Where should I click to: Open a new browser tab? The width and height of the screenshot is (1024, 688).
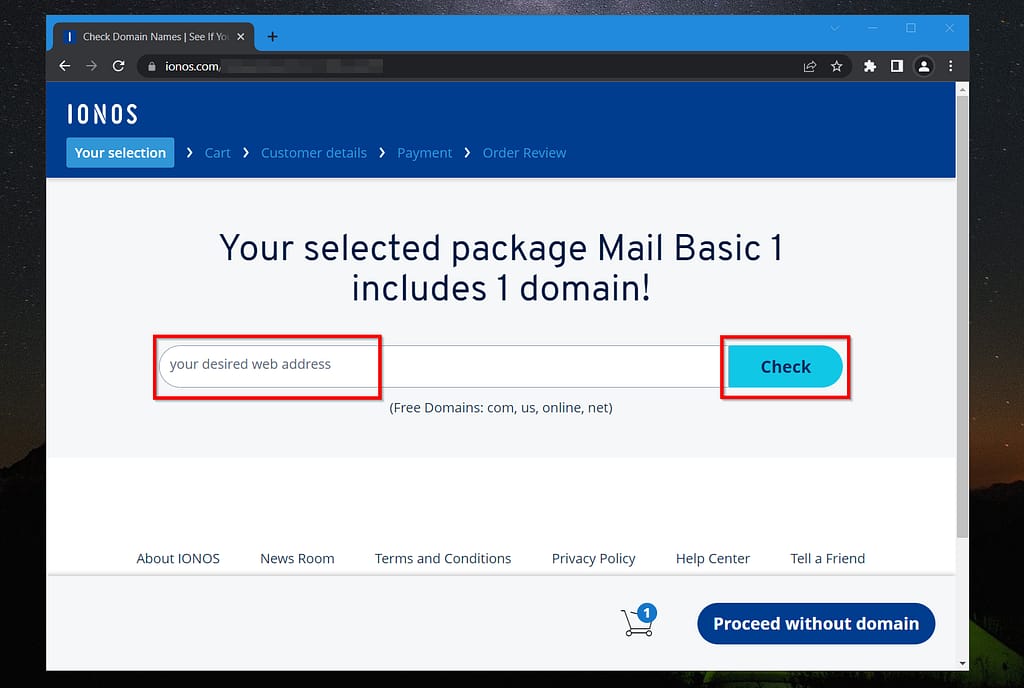272,37
